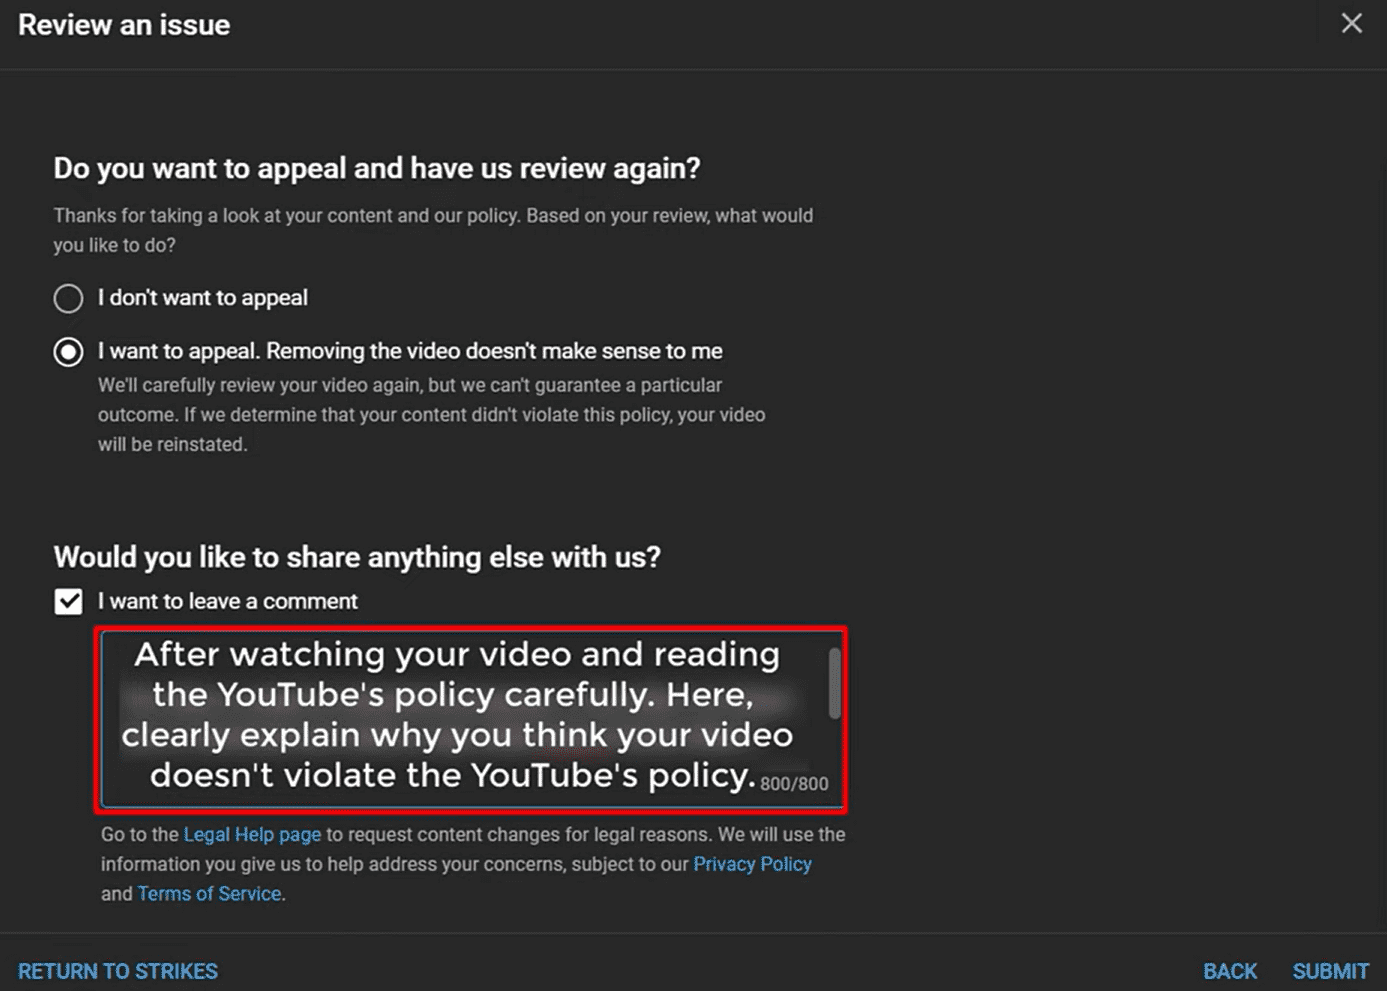Click "Thanks for taking a look" paragraph
Viewport: 1388px width, 992px height.
click(x=433, y=230)
